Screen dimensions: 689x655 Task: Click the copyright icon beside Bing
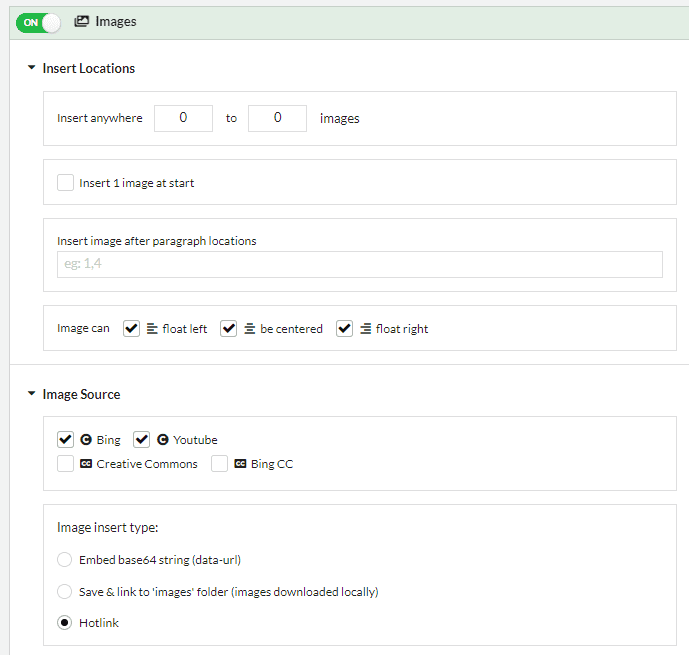pyautogui.click(x=86, y=440)
